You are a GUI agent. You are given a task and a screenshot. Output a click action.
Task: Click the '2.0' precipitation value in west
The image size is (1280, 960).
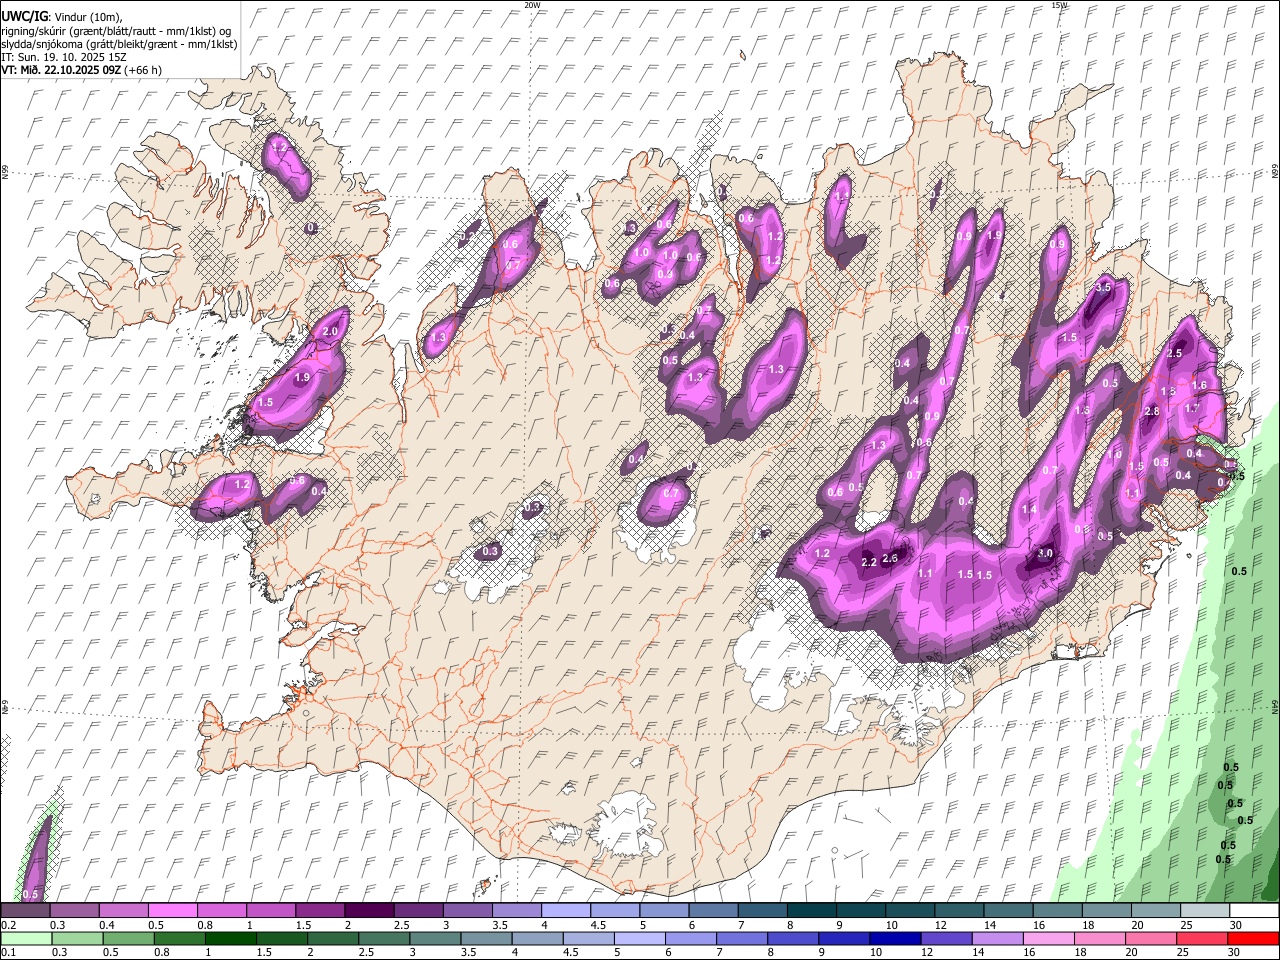[x=331, y=331]
